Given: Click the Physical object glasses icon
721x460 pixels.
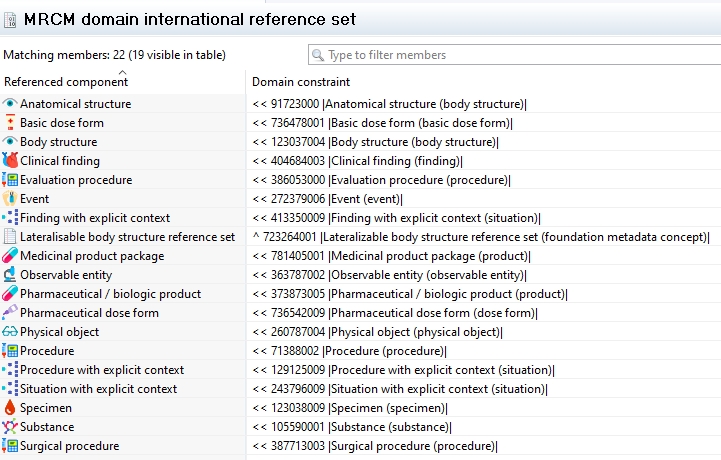Looking at the screenshot, I should pyautogui.click(x=10, y=332).
